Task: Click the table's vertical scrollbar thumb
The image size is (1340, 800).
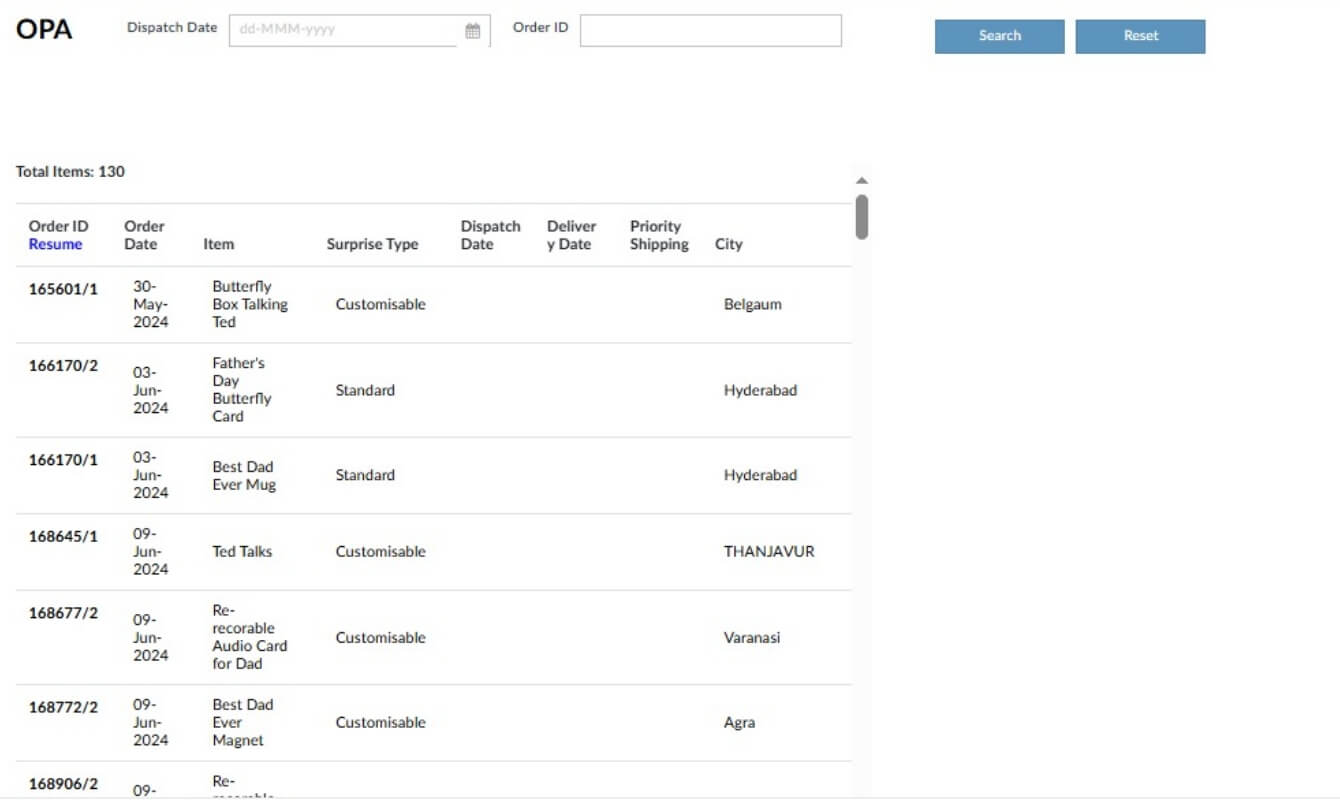Action: (x=862, y=217)
